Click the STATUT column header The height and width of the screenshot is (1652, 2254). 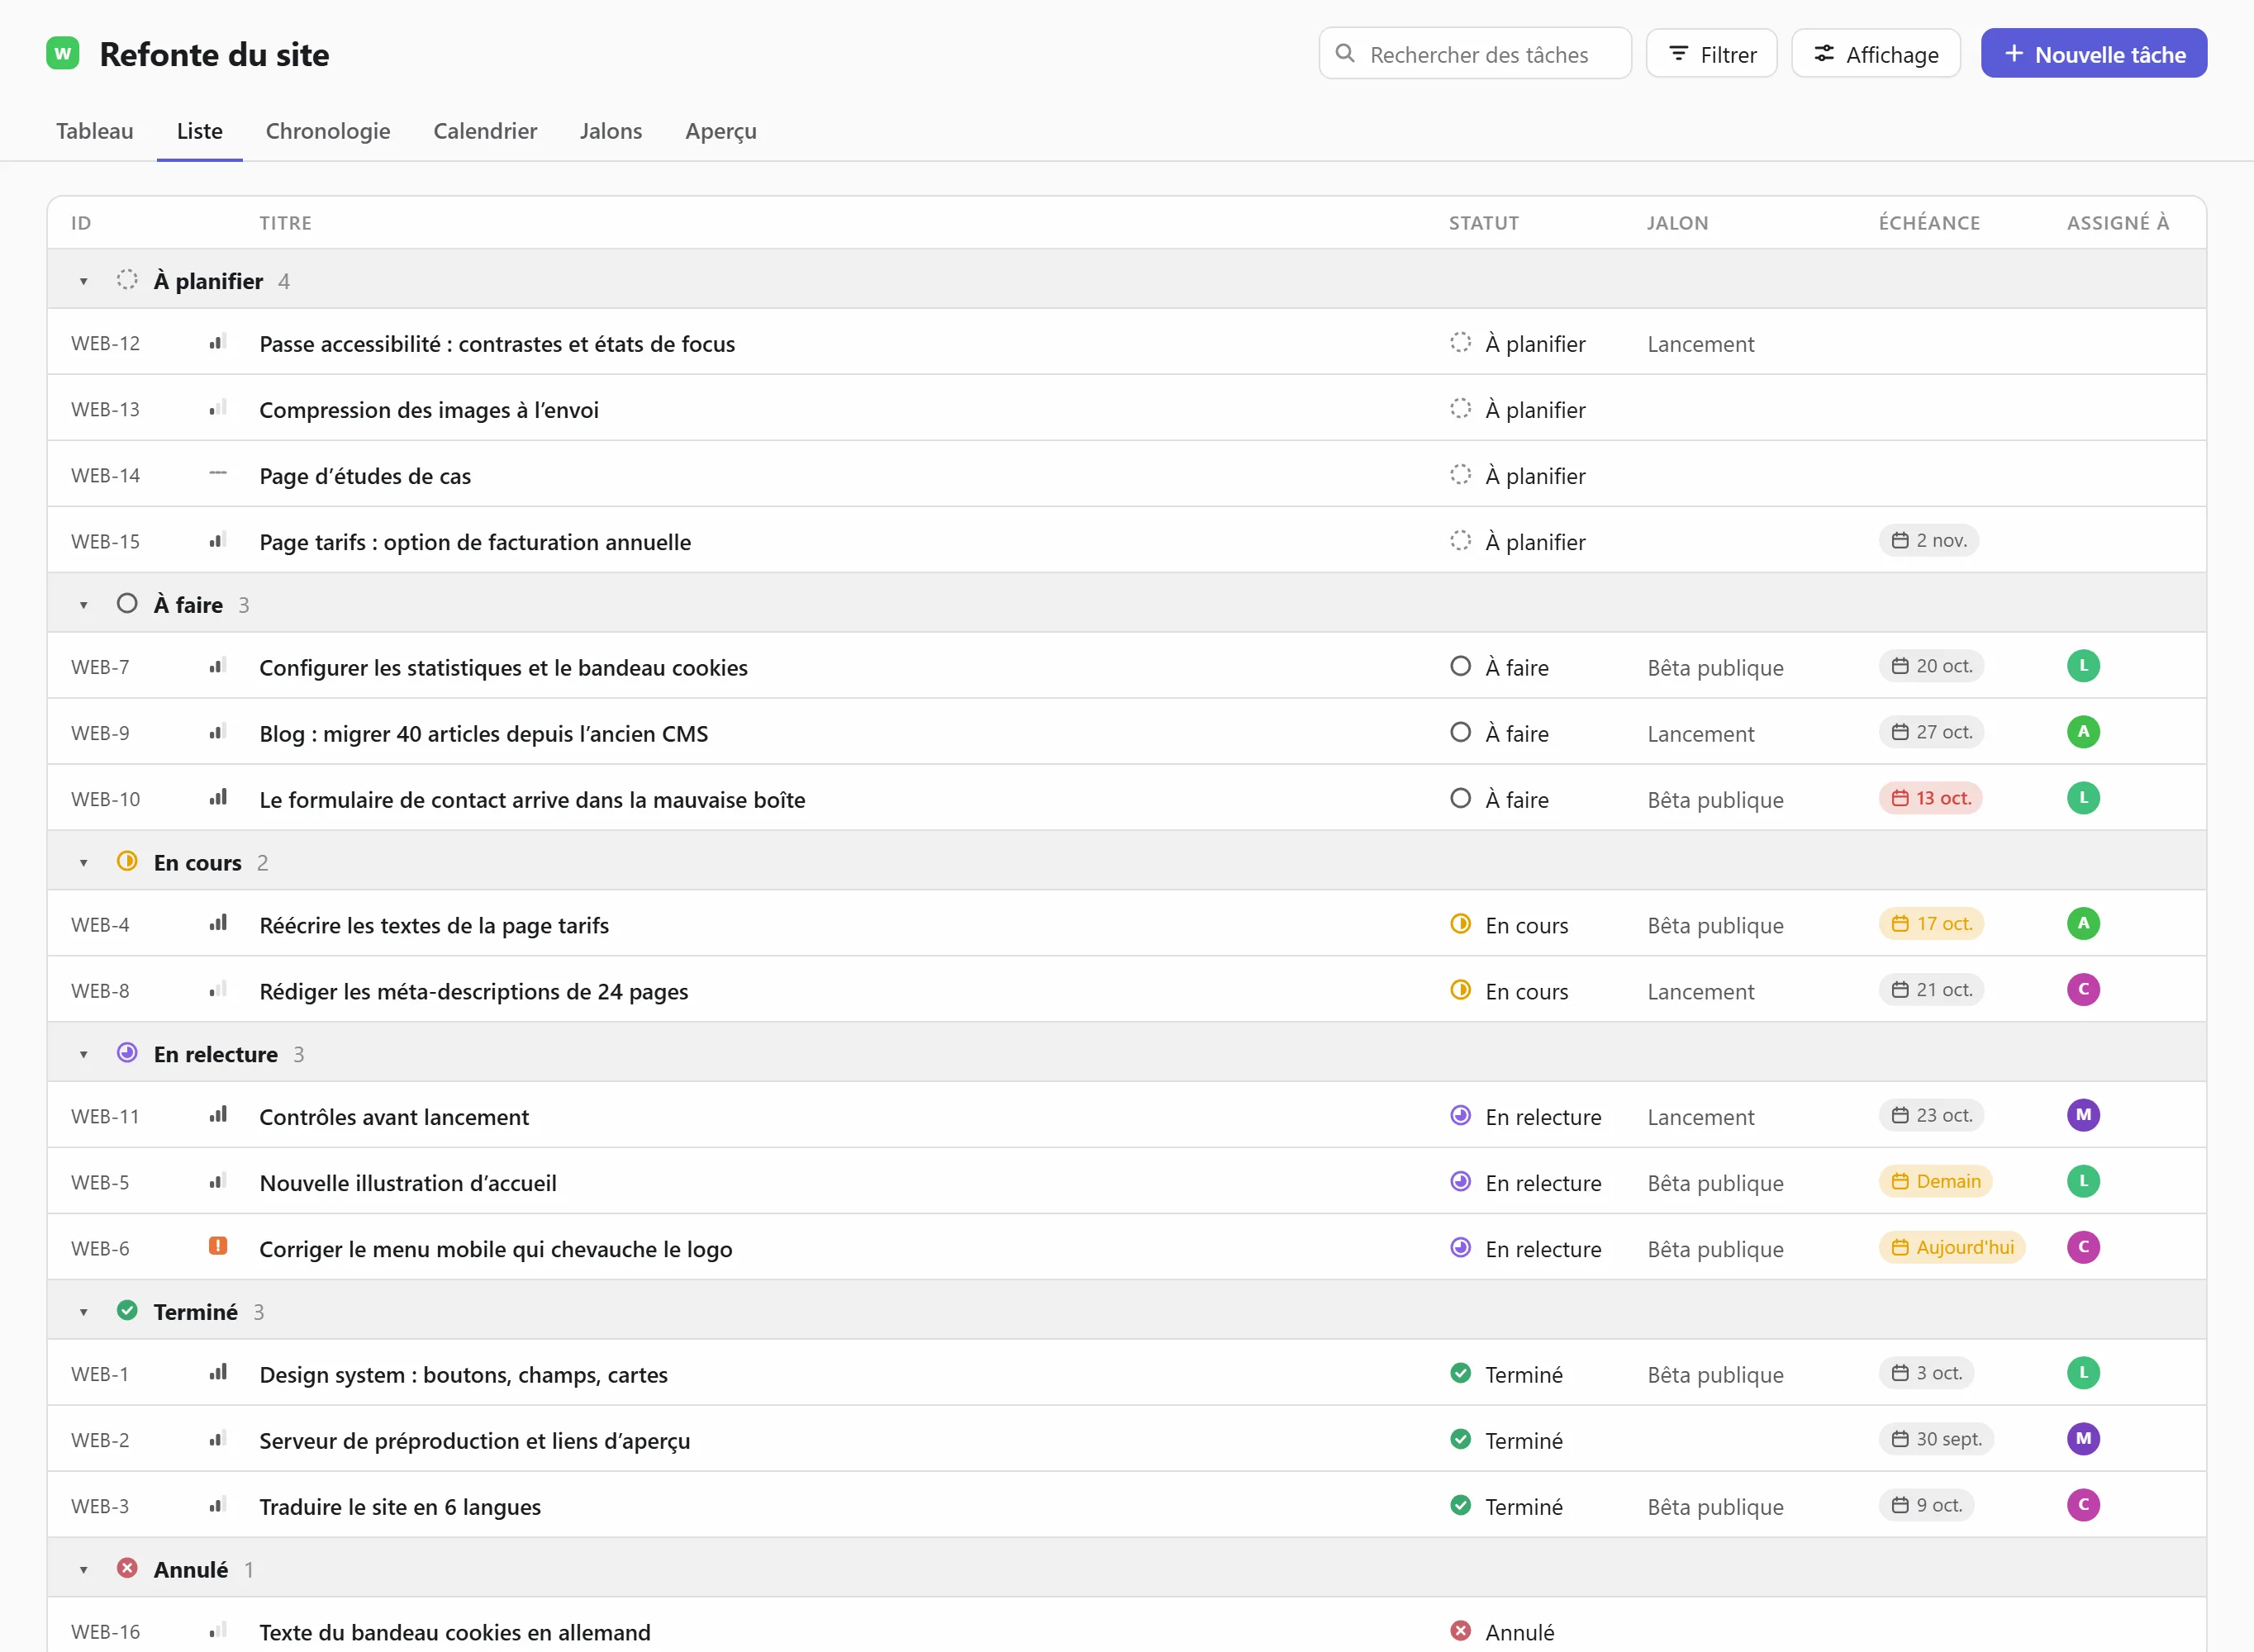[x=1484, y=223]
